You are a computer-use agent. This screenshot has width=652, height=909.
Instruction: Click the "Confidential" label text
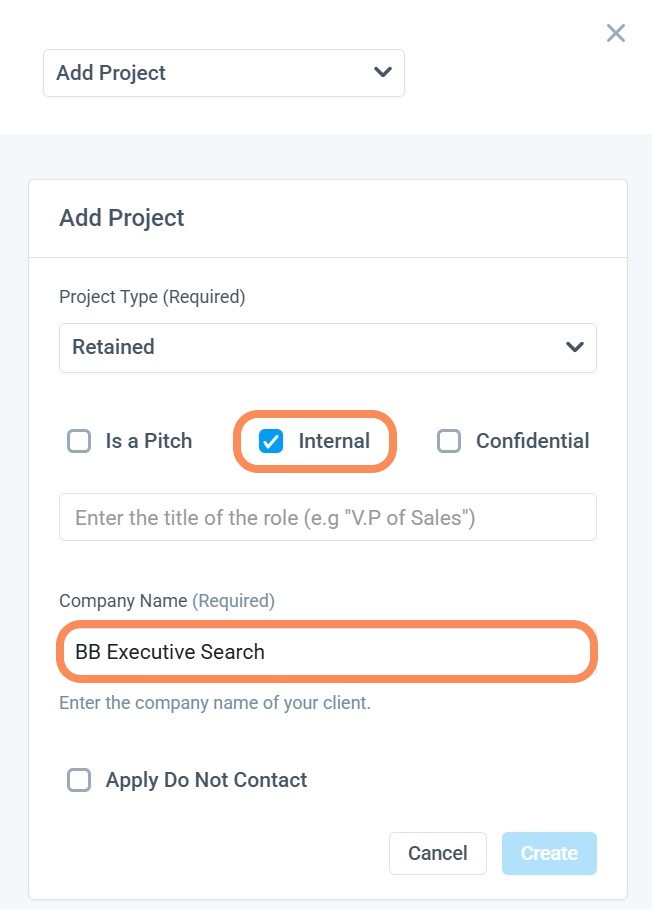tap(532, 441)
